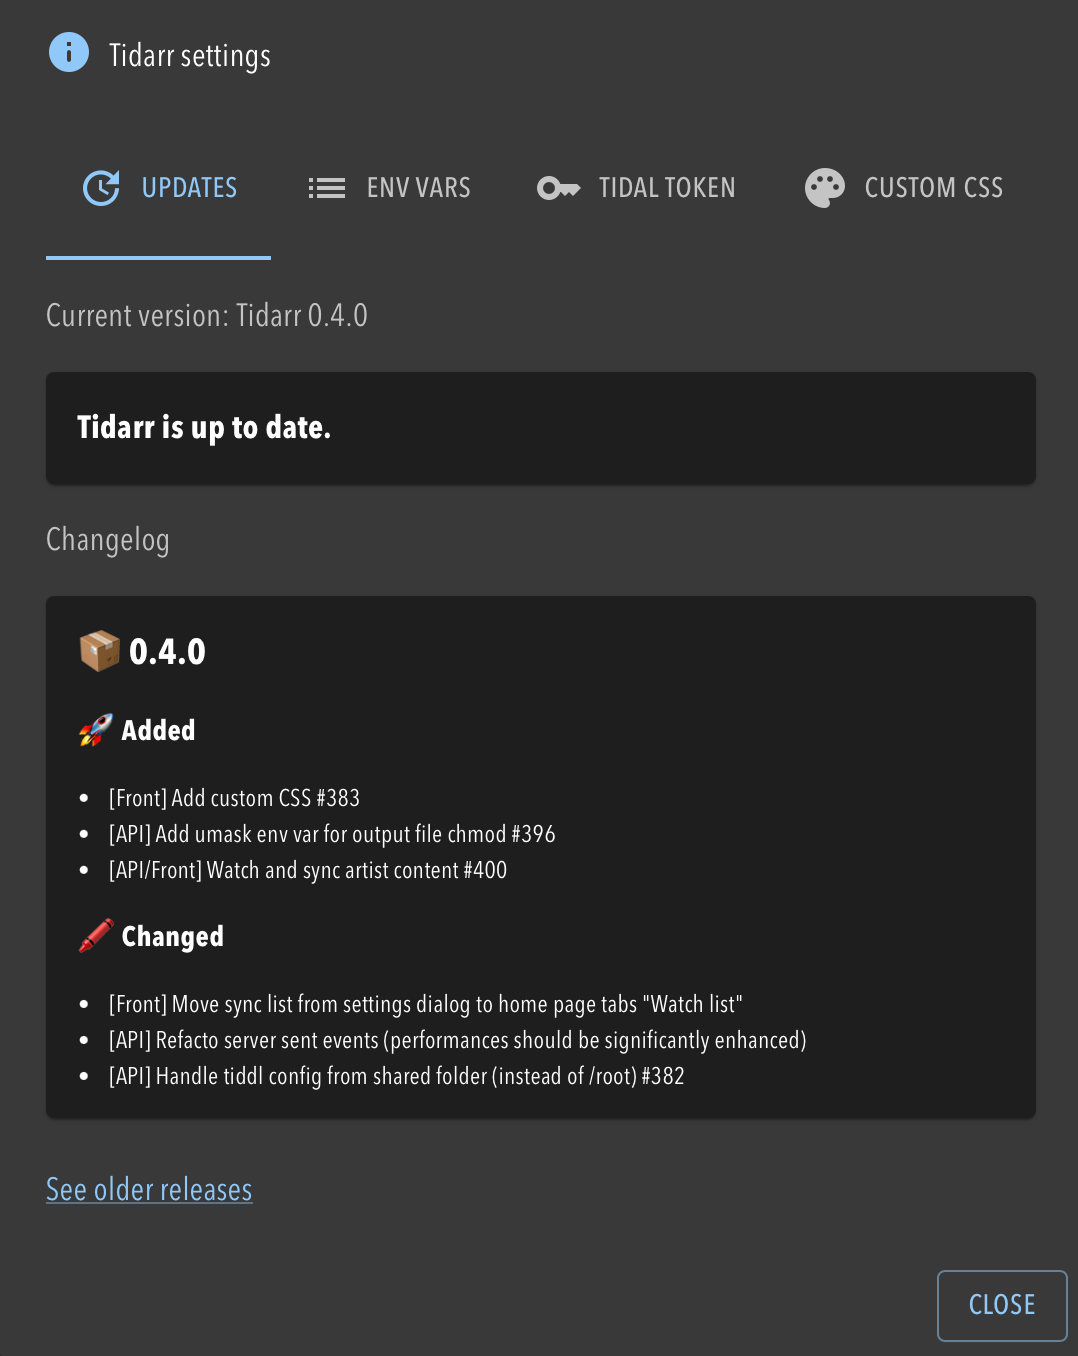Click the rocket emoji next to Added

96,731
